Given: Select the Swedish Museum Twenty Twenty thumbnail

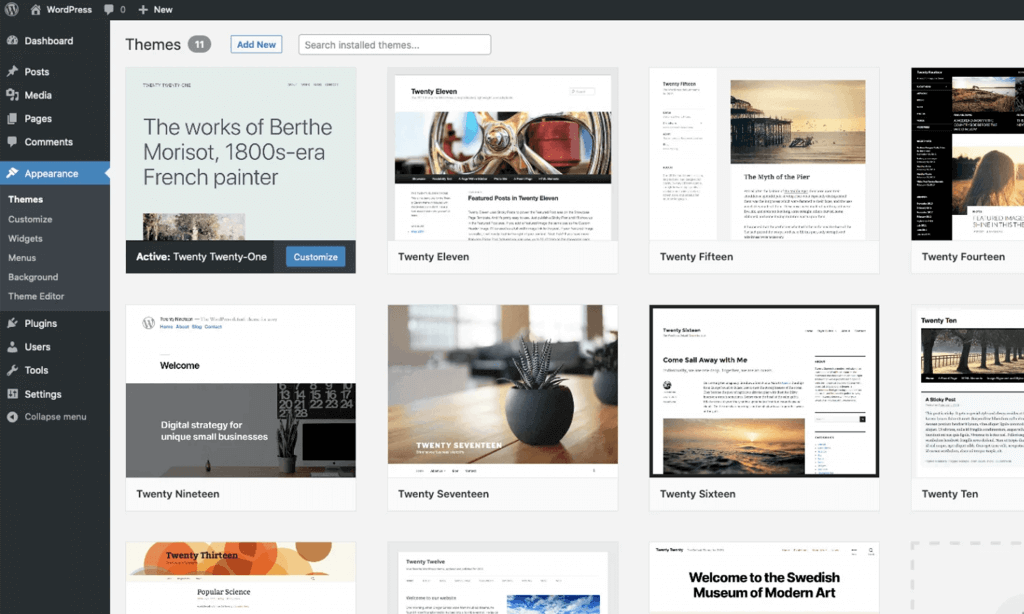Looking at the screenshot, I should (x=764, y=578).
